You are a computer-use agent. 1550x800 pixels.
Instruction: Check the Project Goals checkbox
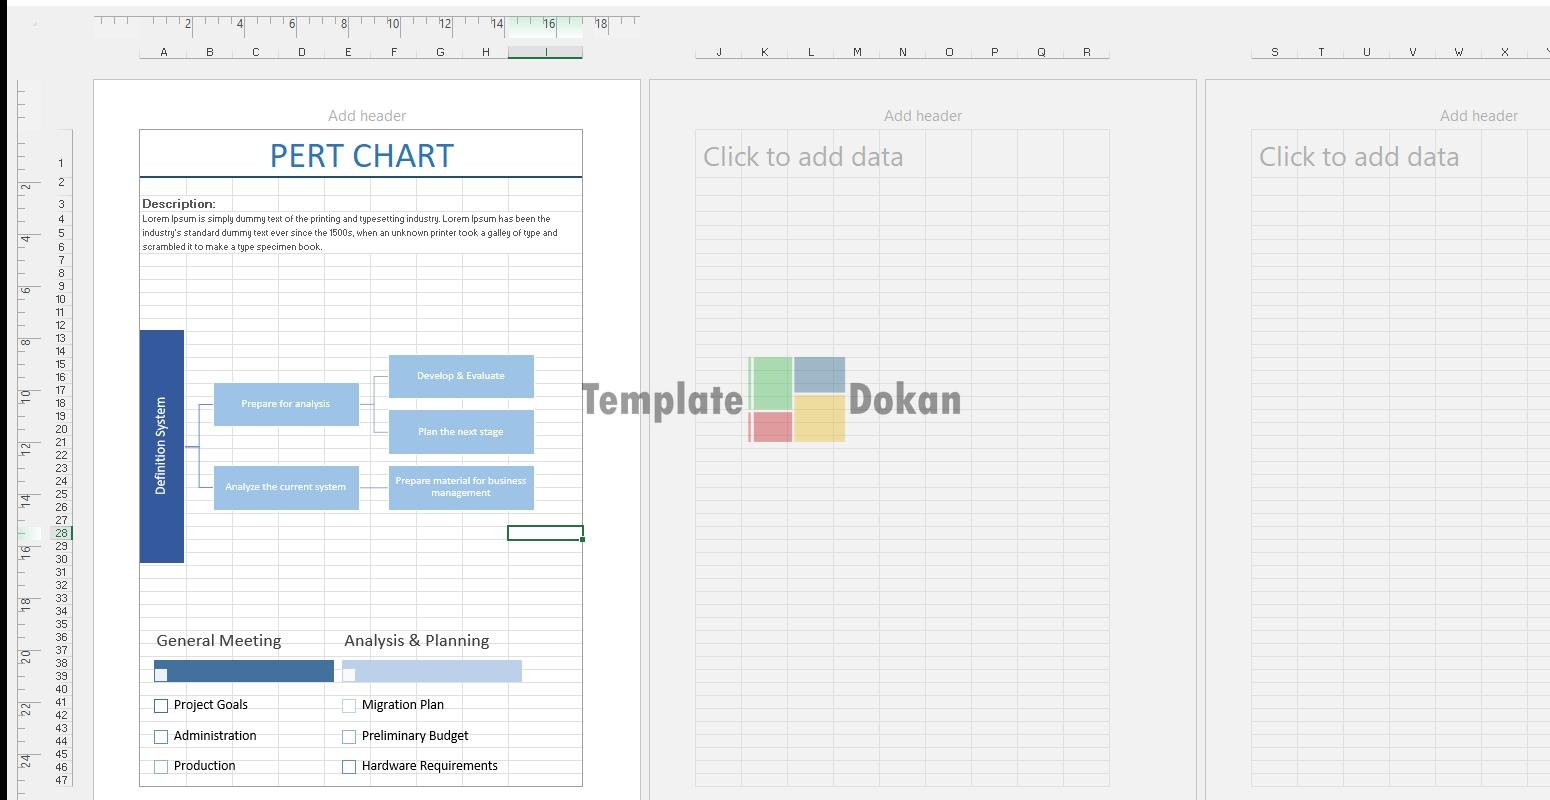[x=161, y=706]
